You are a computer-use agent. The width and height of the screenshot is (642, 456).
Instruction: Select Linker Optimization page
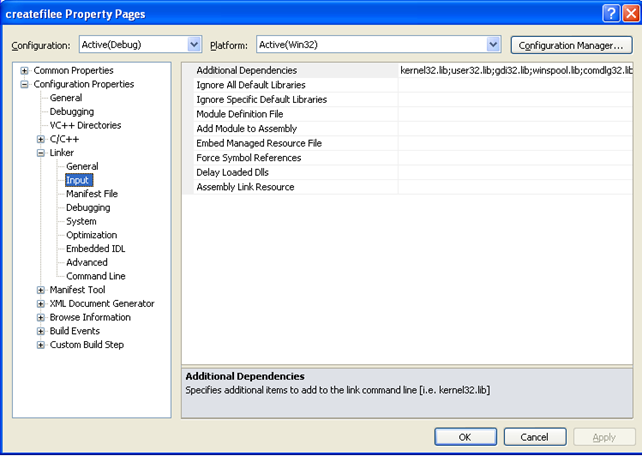(x=91, y=235)
